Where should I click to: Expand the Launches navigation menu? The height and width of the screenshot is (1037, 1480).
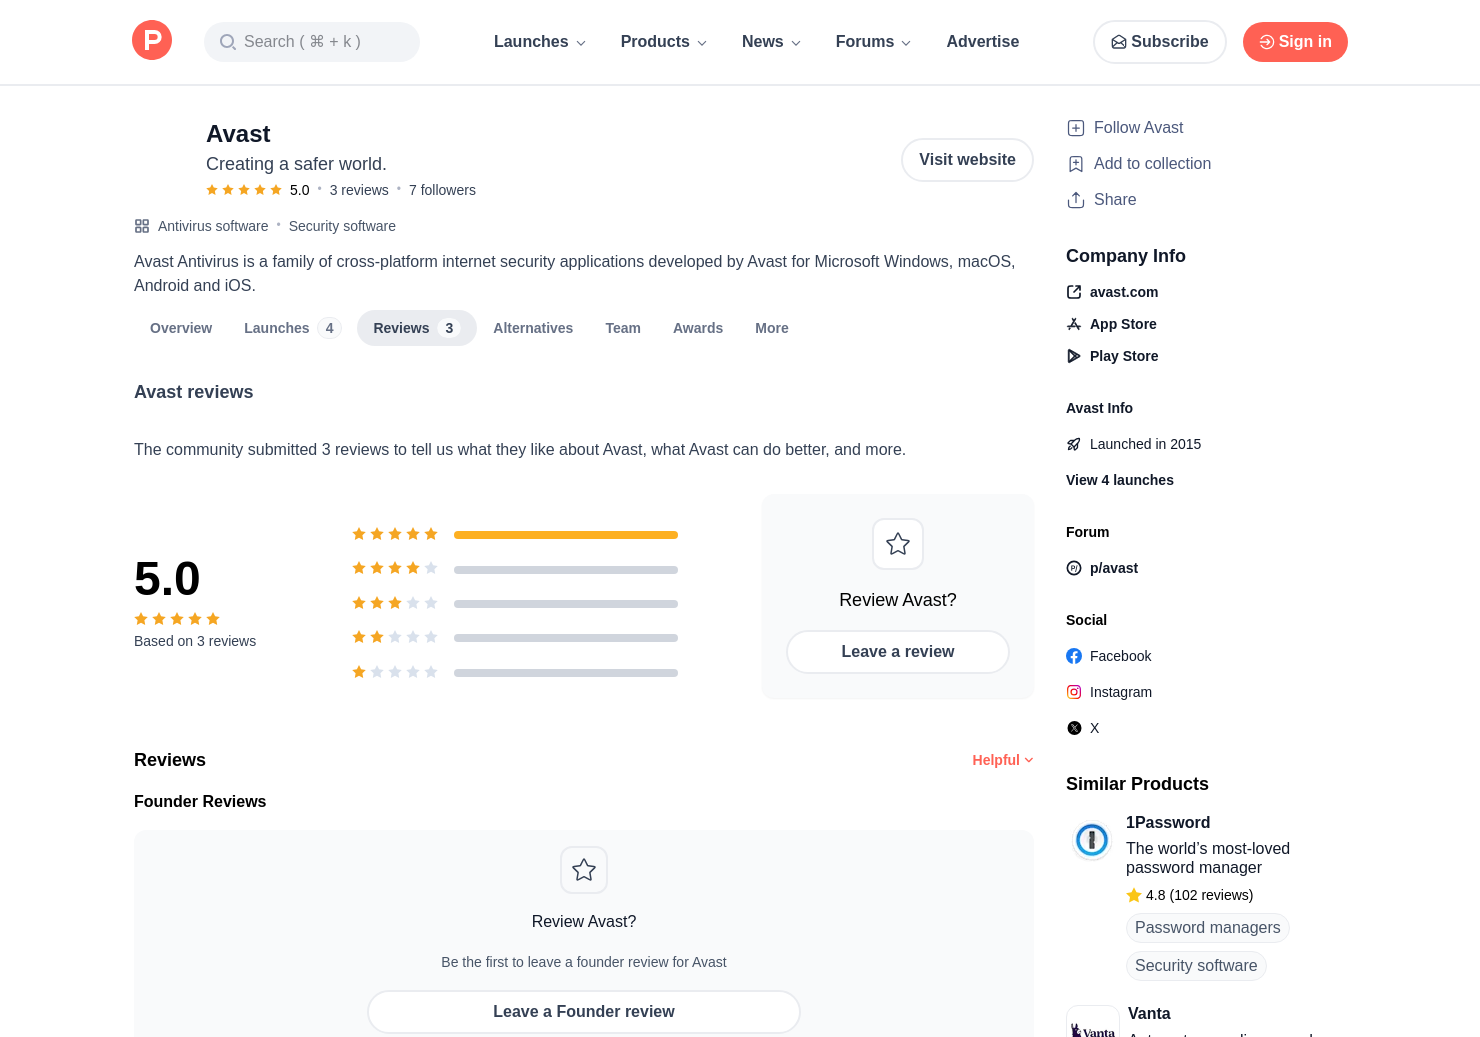pyautogui.click(x=539, y=42)
